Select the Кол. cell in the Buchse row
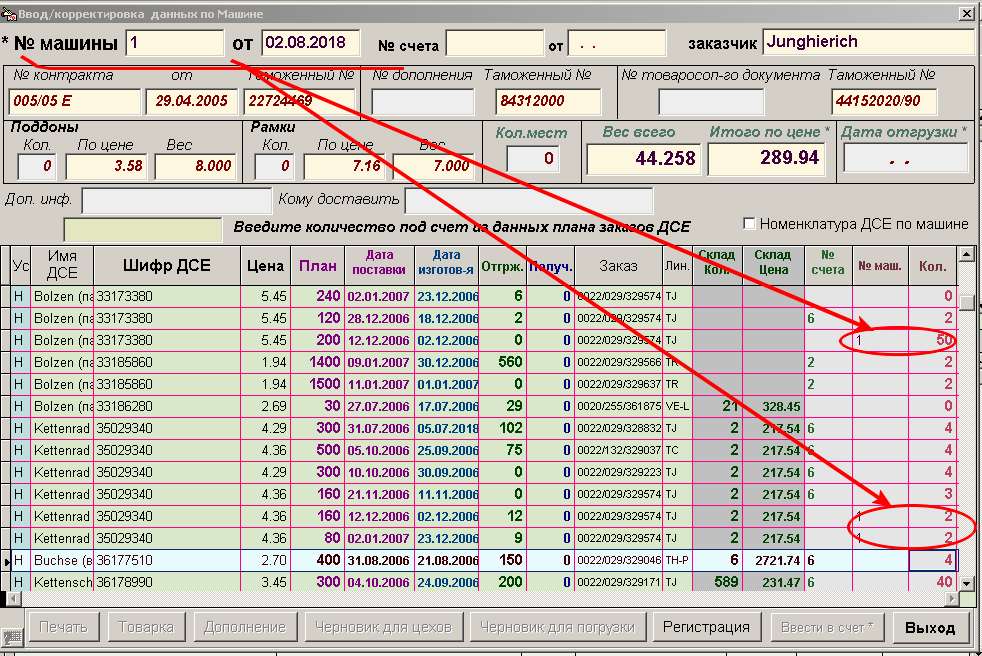The image size is (982, 656). [x=932, y=561]
